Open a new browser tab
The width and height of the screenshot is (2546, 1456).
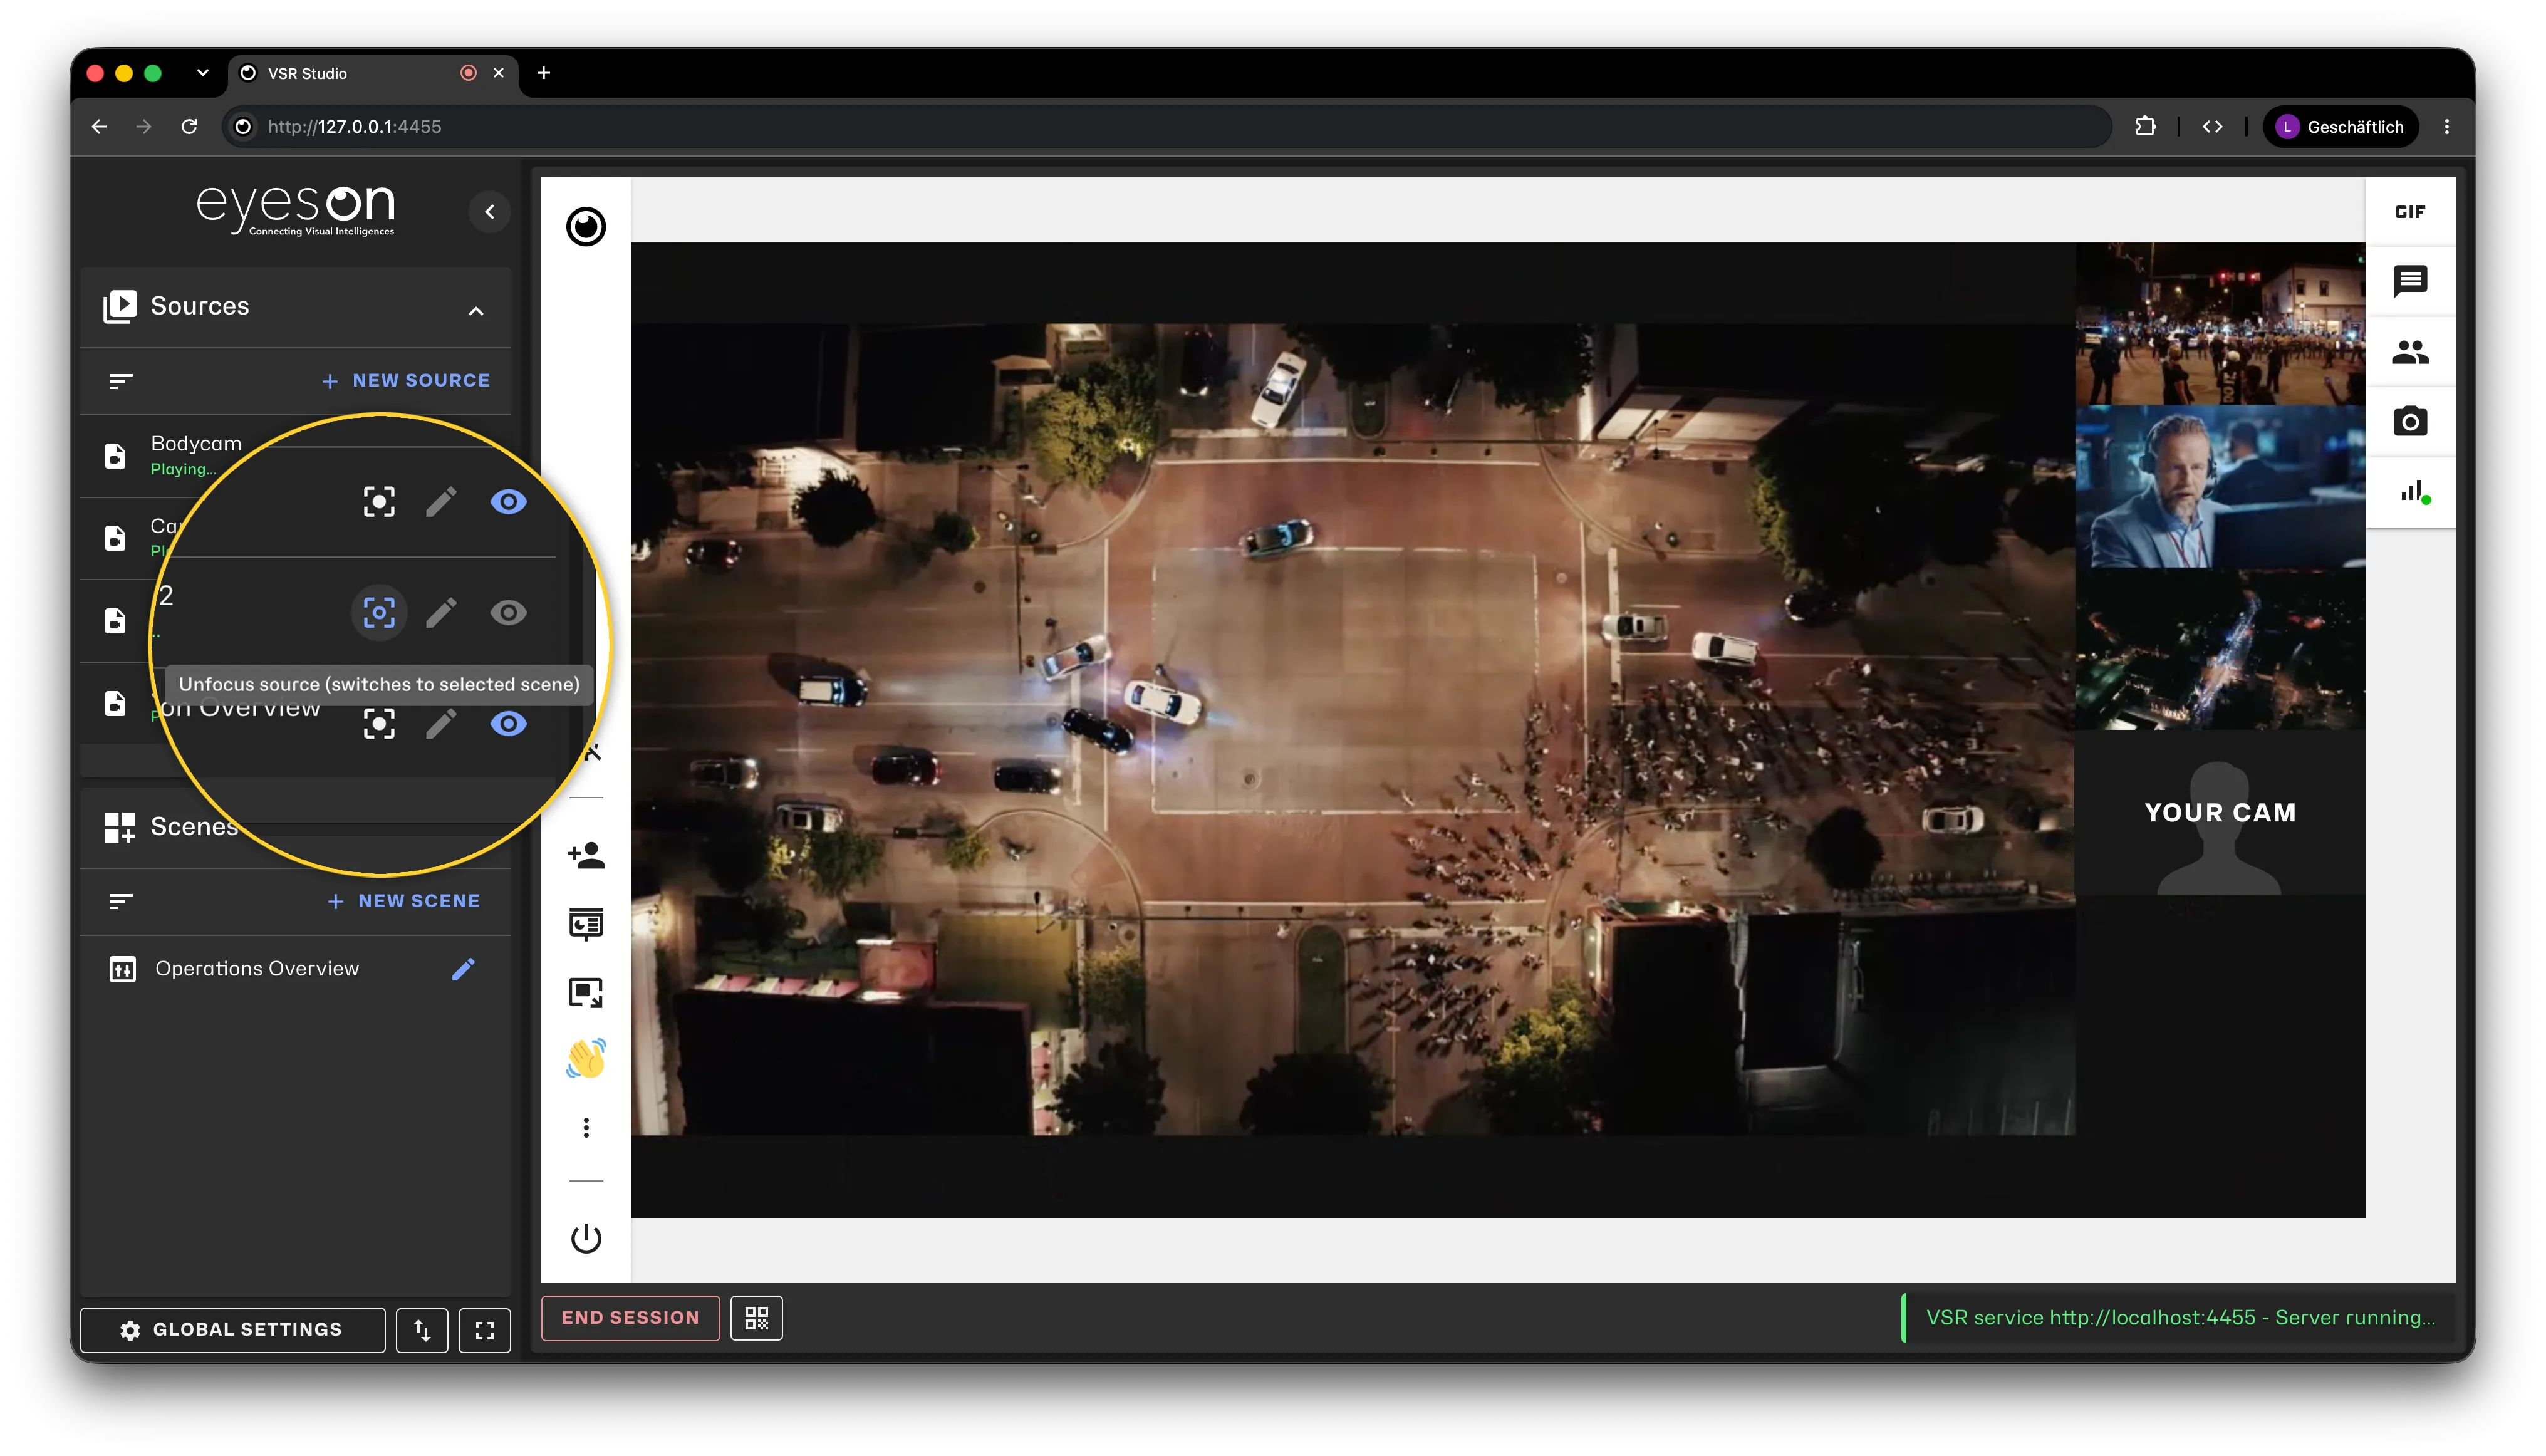click(x=543, y=73)
